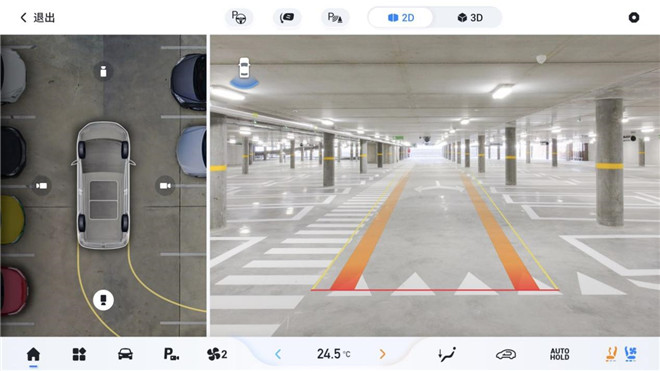Decrease temperature with left arrow
The width and height of the screenshot is (660, 371).
tap(278, 354)
